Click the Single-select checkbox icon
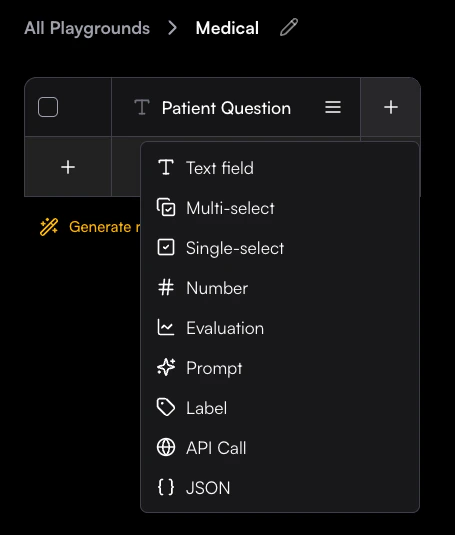This screenshot has height=535, width=455. [166, 247]
